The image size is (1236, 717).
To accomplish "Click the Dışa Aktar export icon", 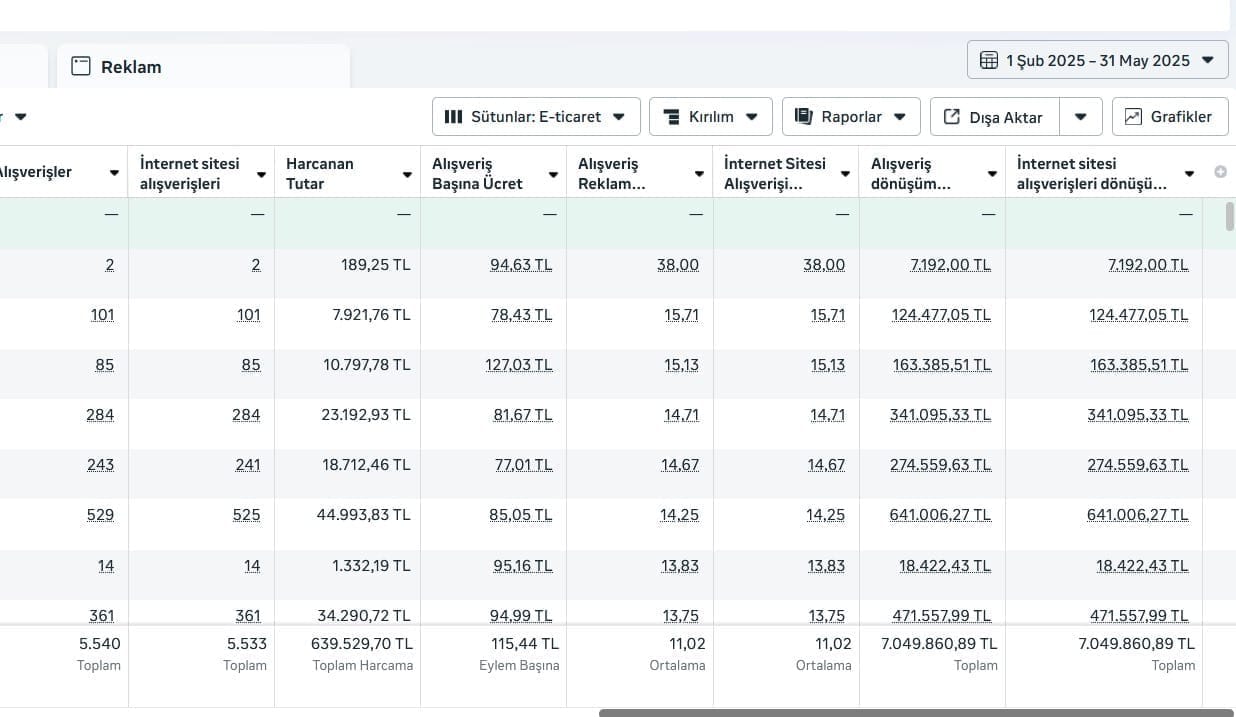I will pos(951,117).
